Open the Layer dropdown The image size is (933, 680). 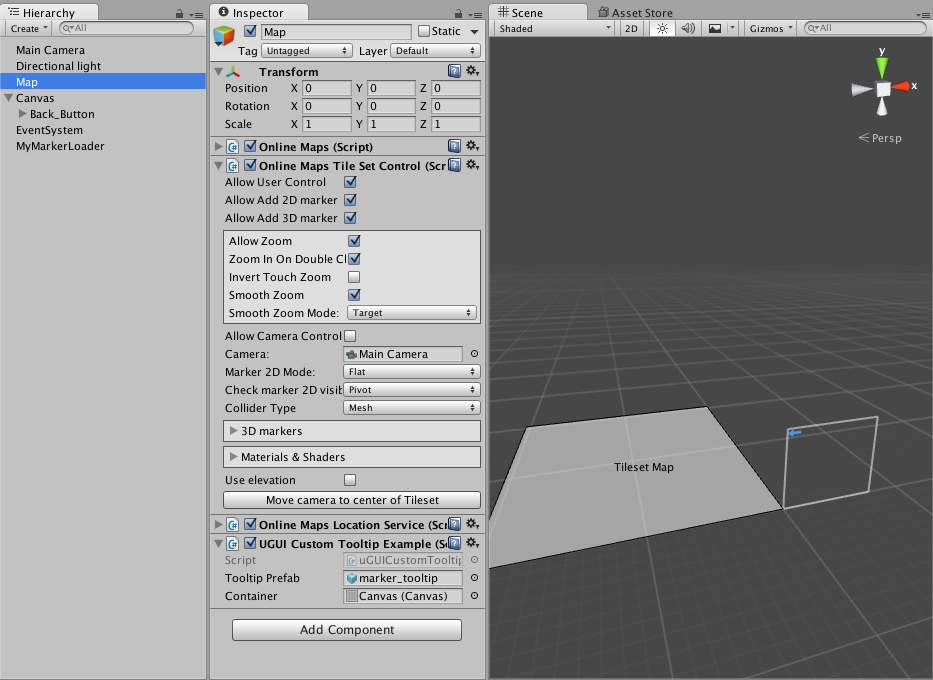pyautogui.click(x=436, y=51)
